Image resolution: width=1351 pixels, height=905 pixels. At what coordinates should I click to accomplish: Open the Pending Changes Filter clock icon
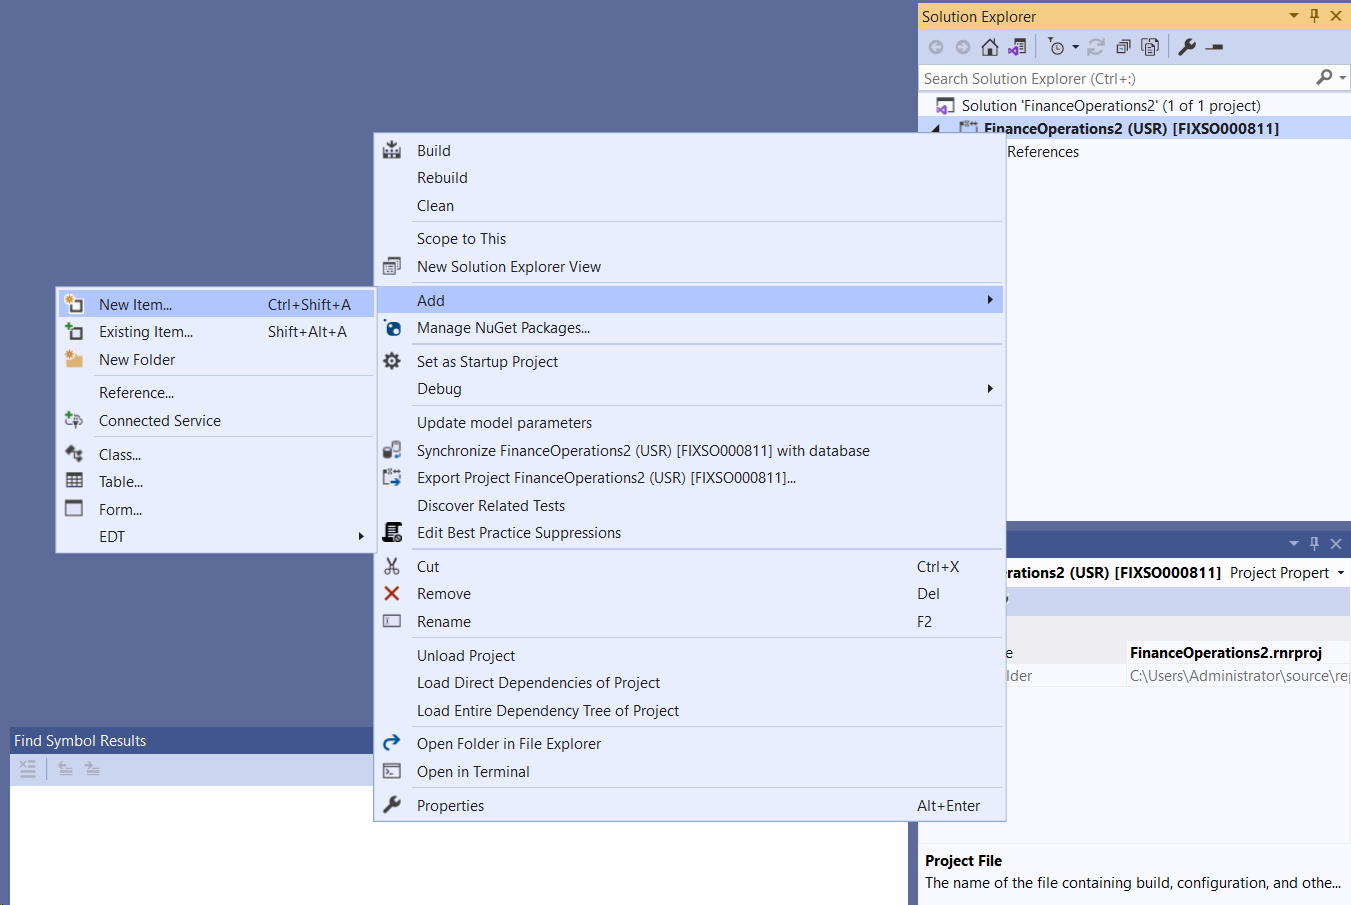(1056, 47)
